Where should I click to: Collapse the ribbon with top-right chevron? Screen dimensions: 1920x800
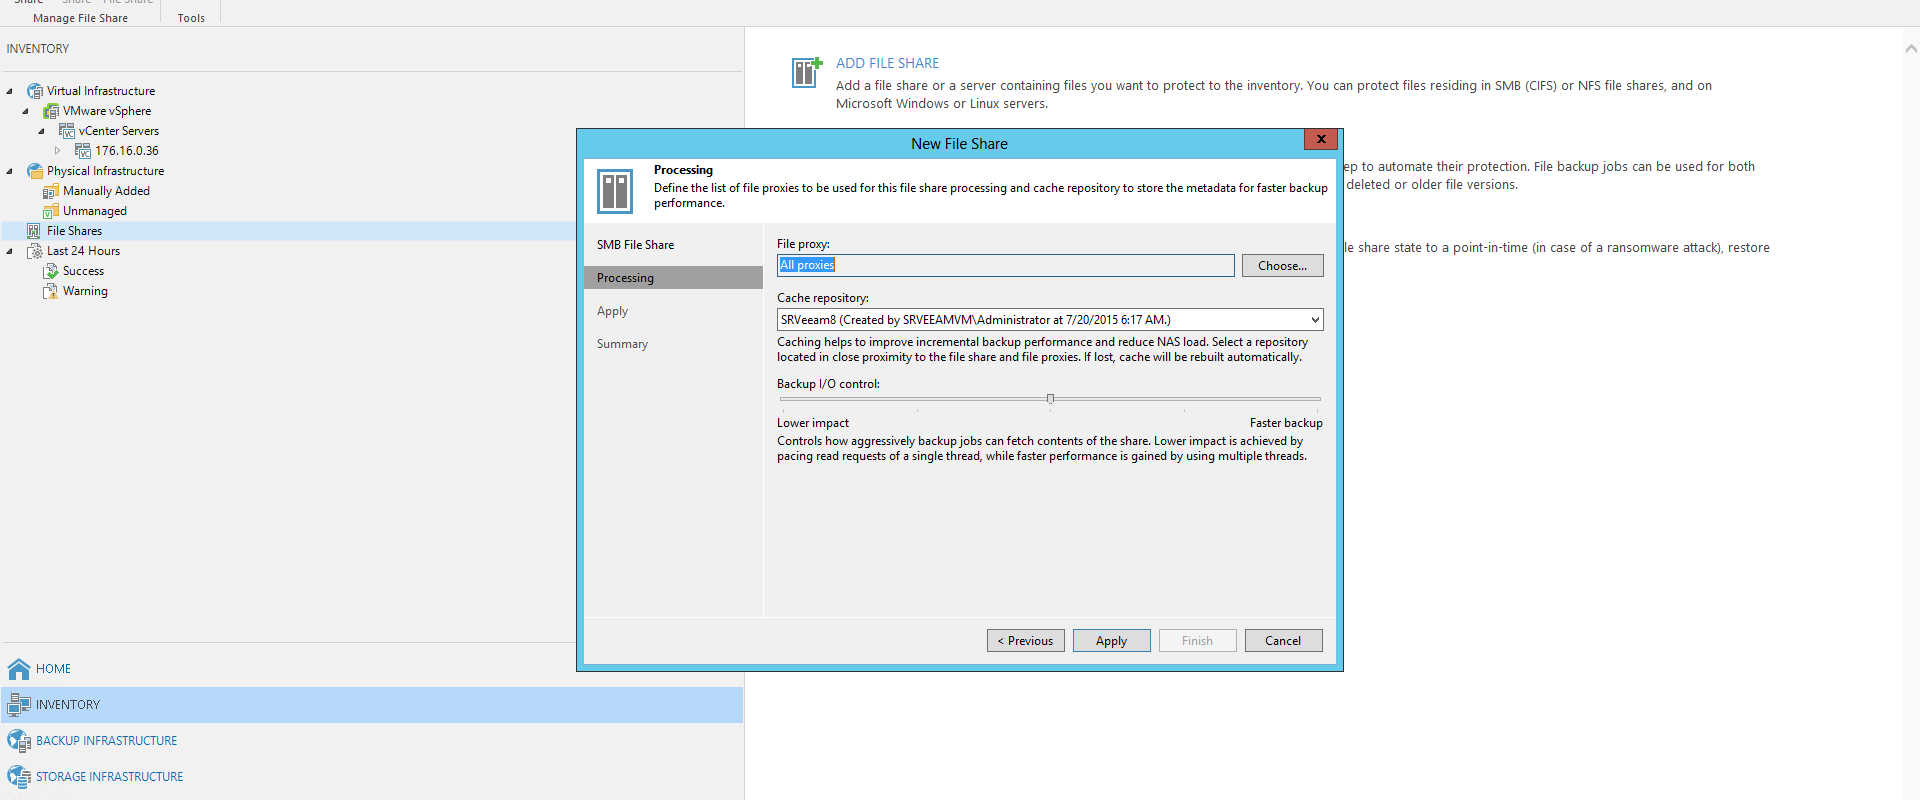tap(1910, 48)
